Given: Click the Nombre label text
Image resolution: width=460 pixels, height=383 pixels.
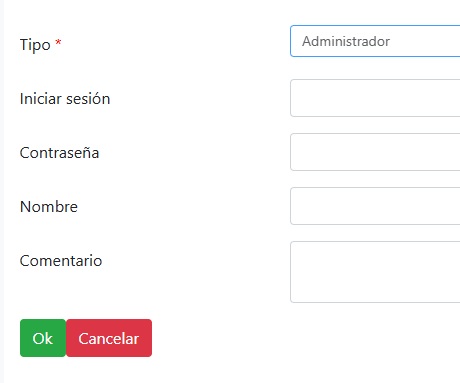Looking at the screenshot, I should pyautogui.click(x=49, y=207).
